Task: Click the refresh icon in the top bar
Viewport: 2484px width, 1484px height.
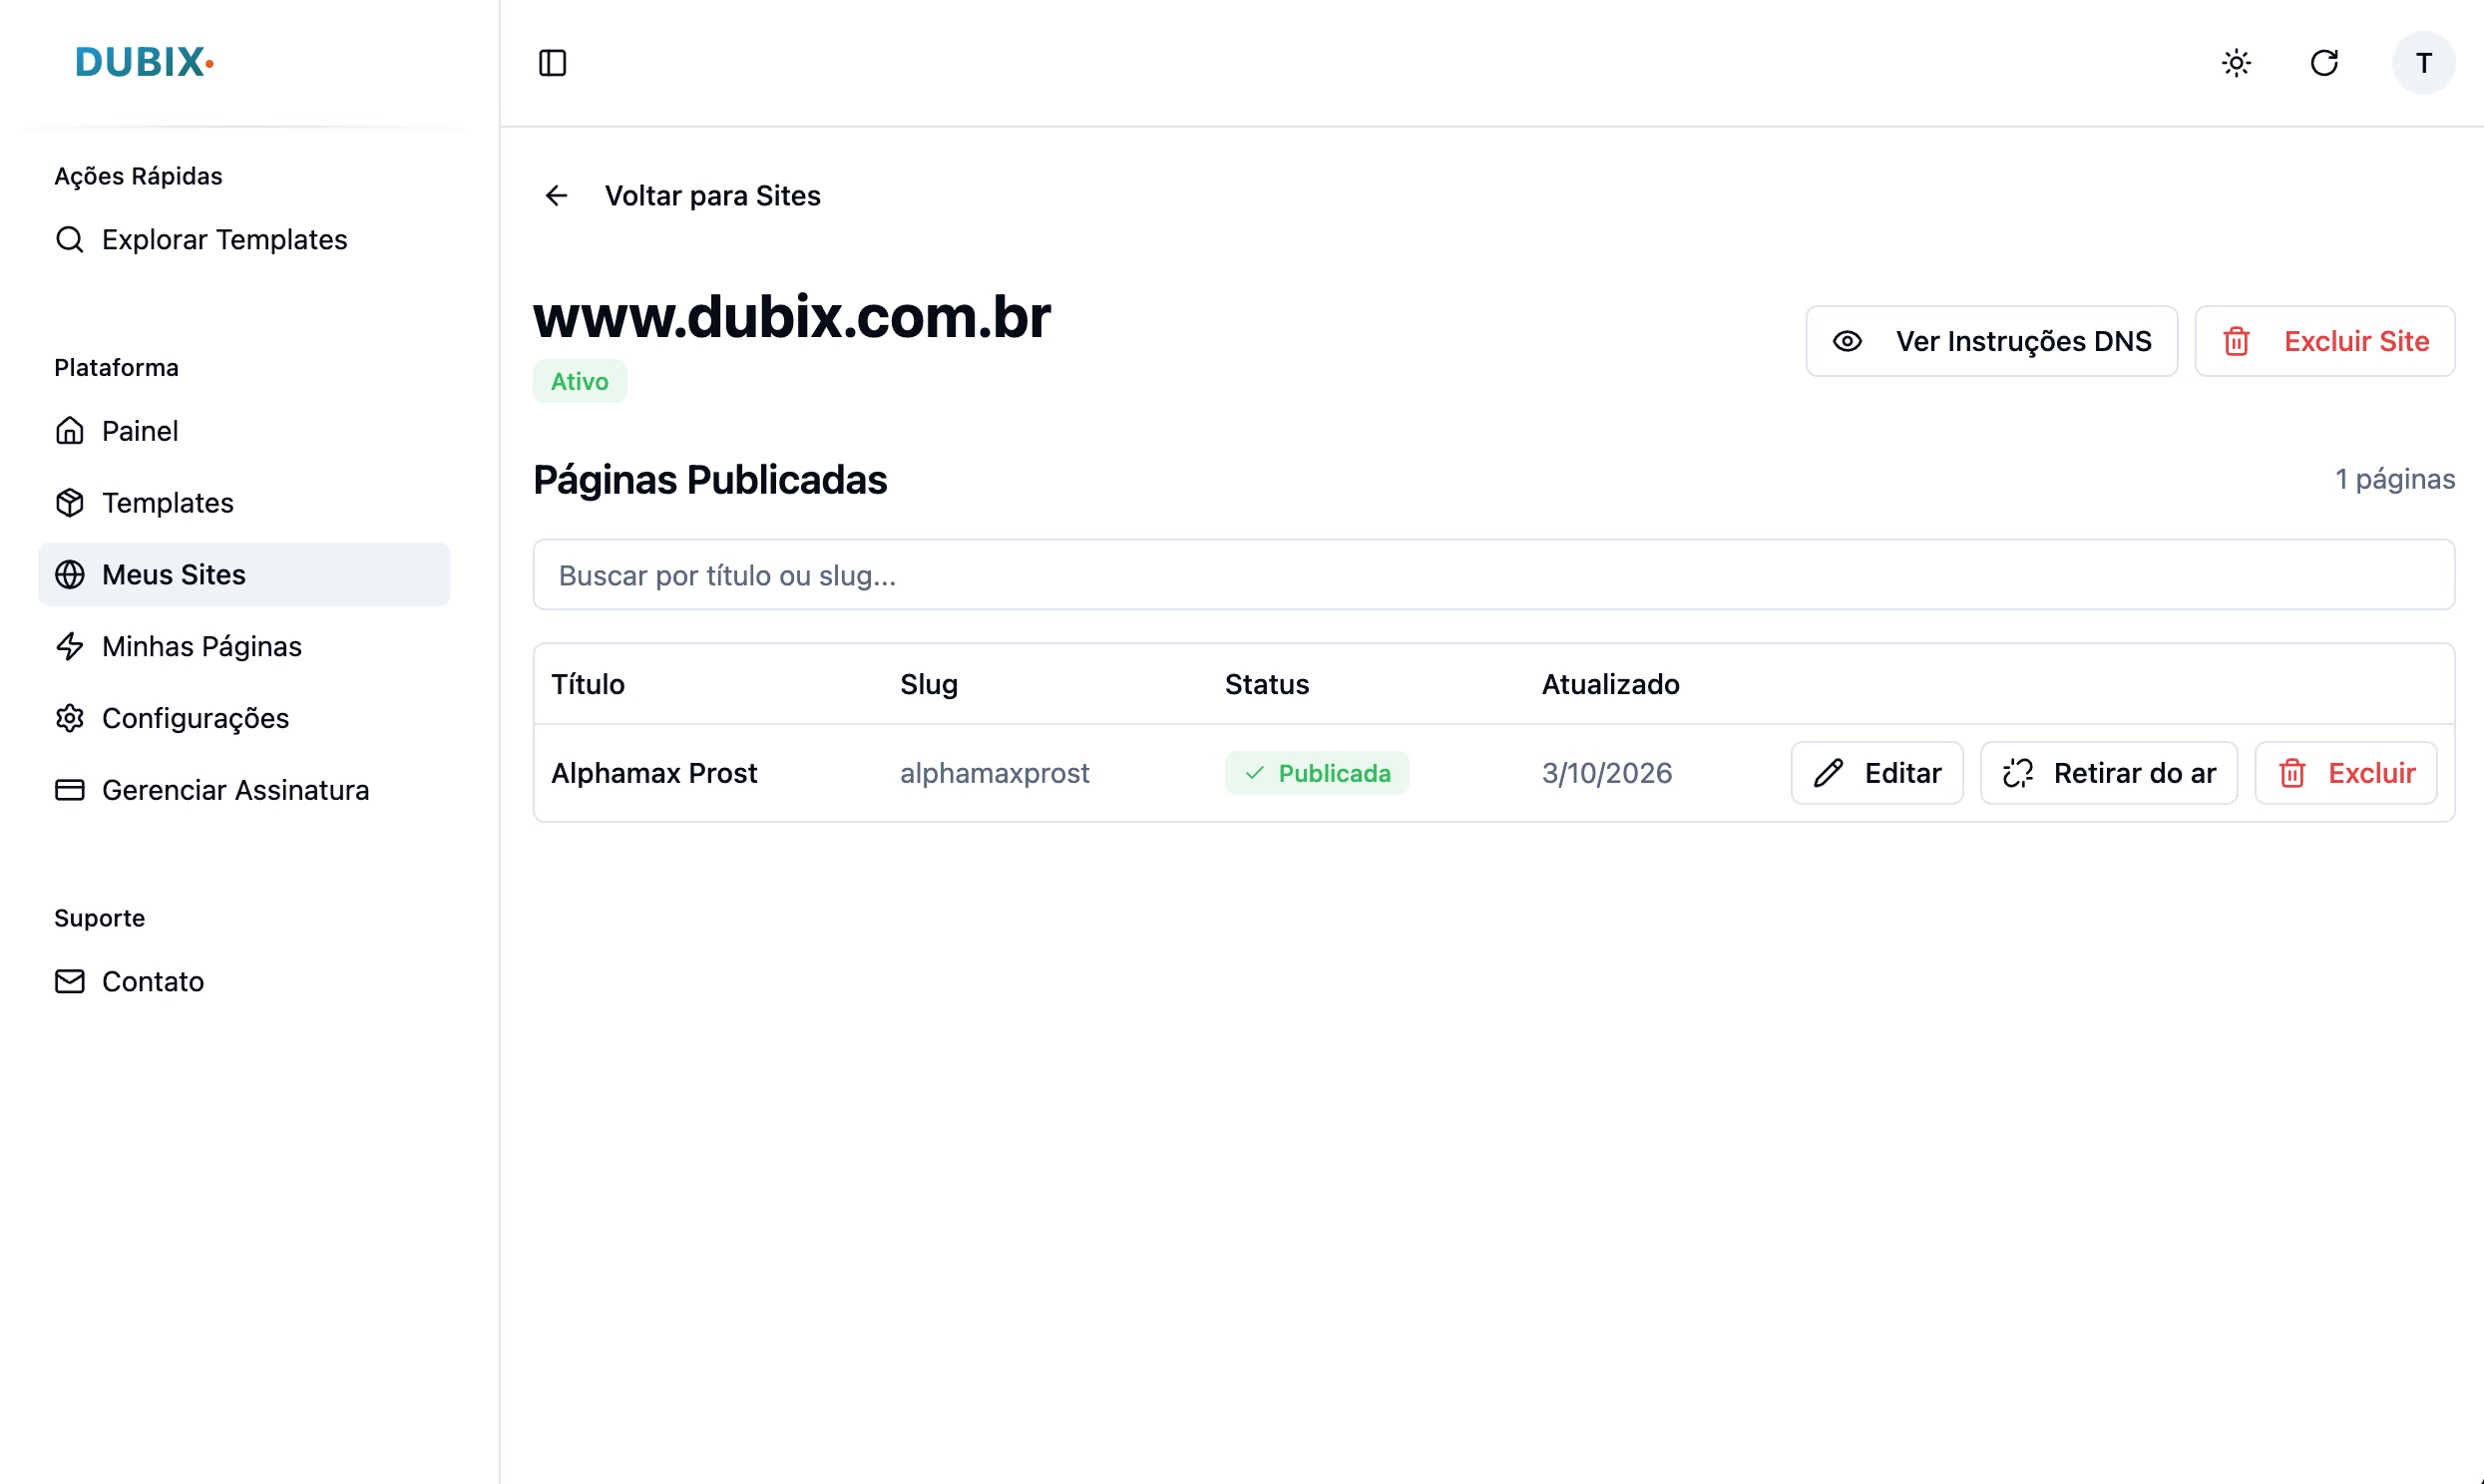Action: point(2325,63)
